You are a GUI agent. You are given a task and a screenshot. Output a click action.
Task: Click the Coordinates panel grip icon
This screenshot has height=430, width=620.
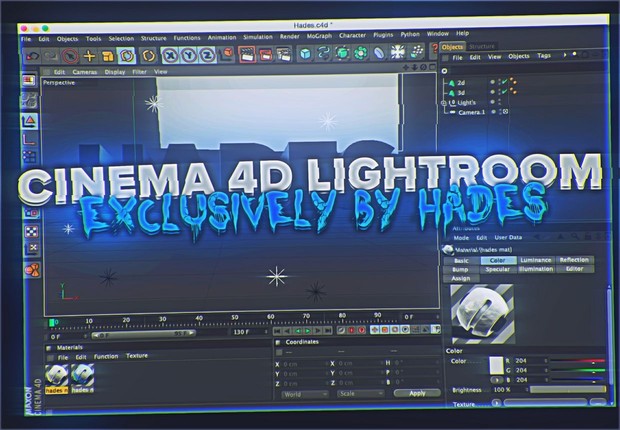pos(278,342)
